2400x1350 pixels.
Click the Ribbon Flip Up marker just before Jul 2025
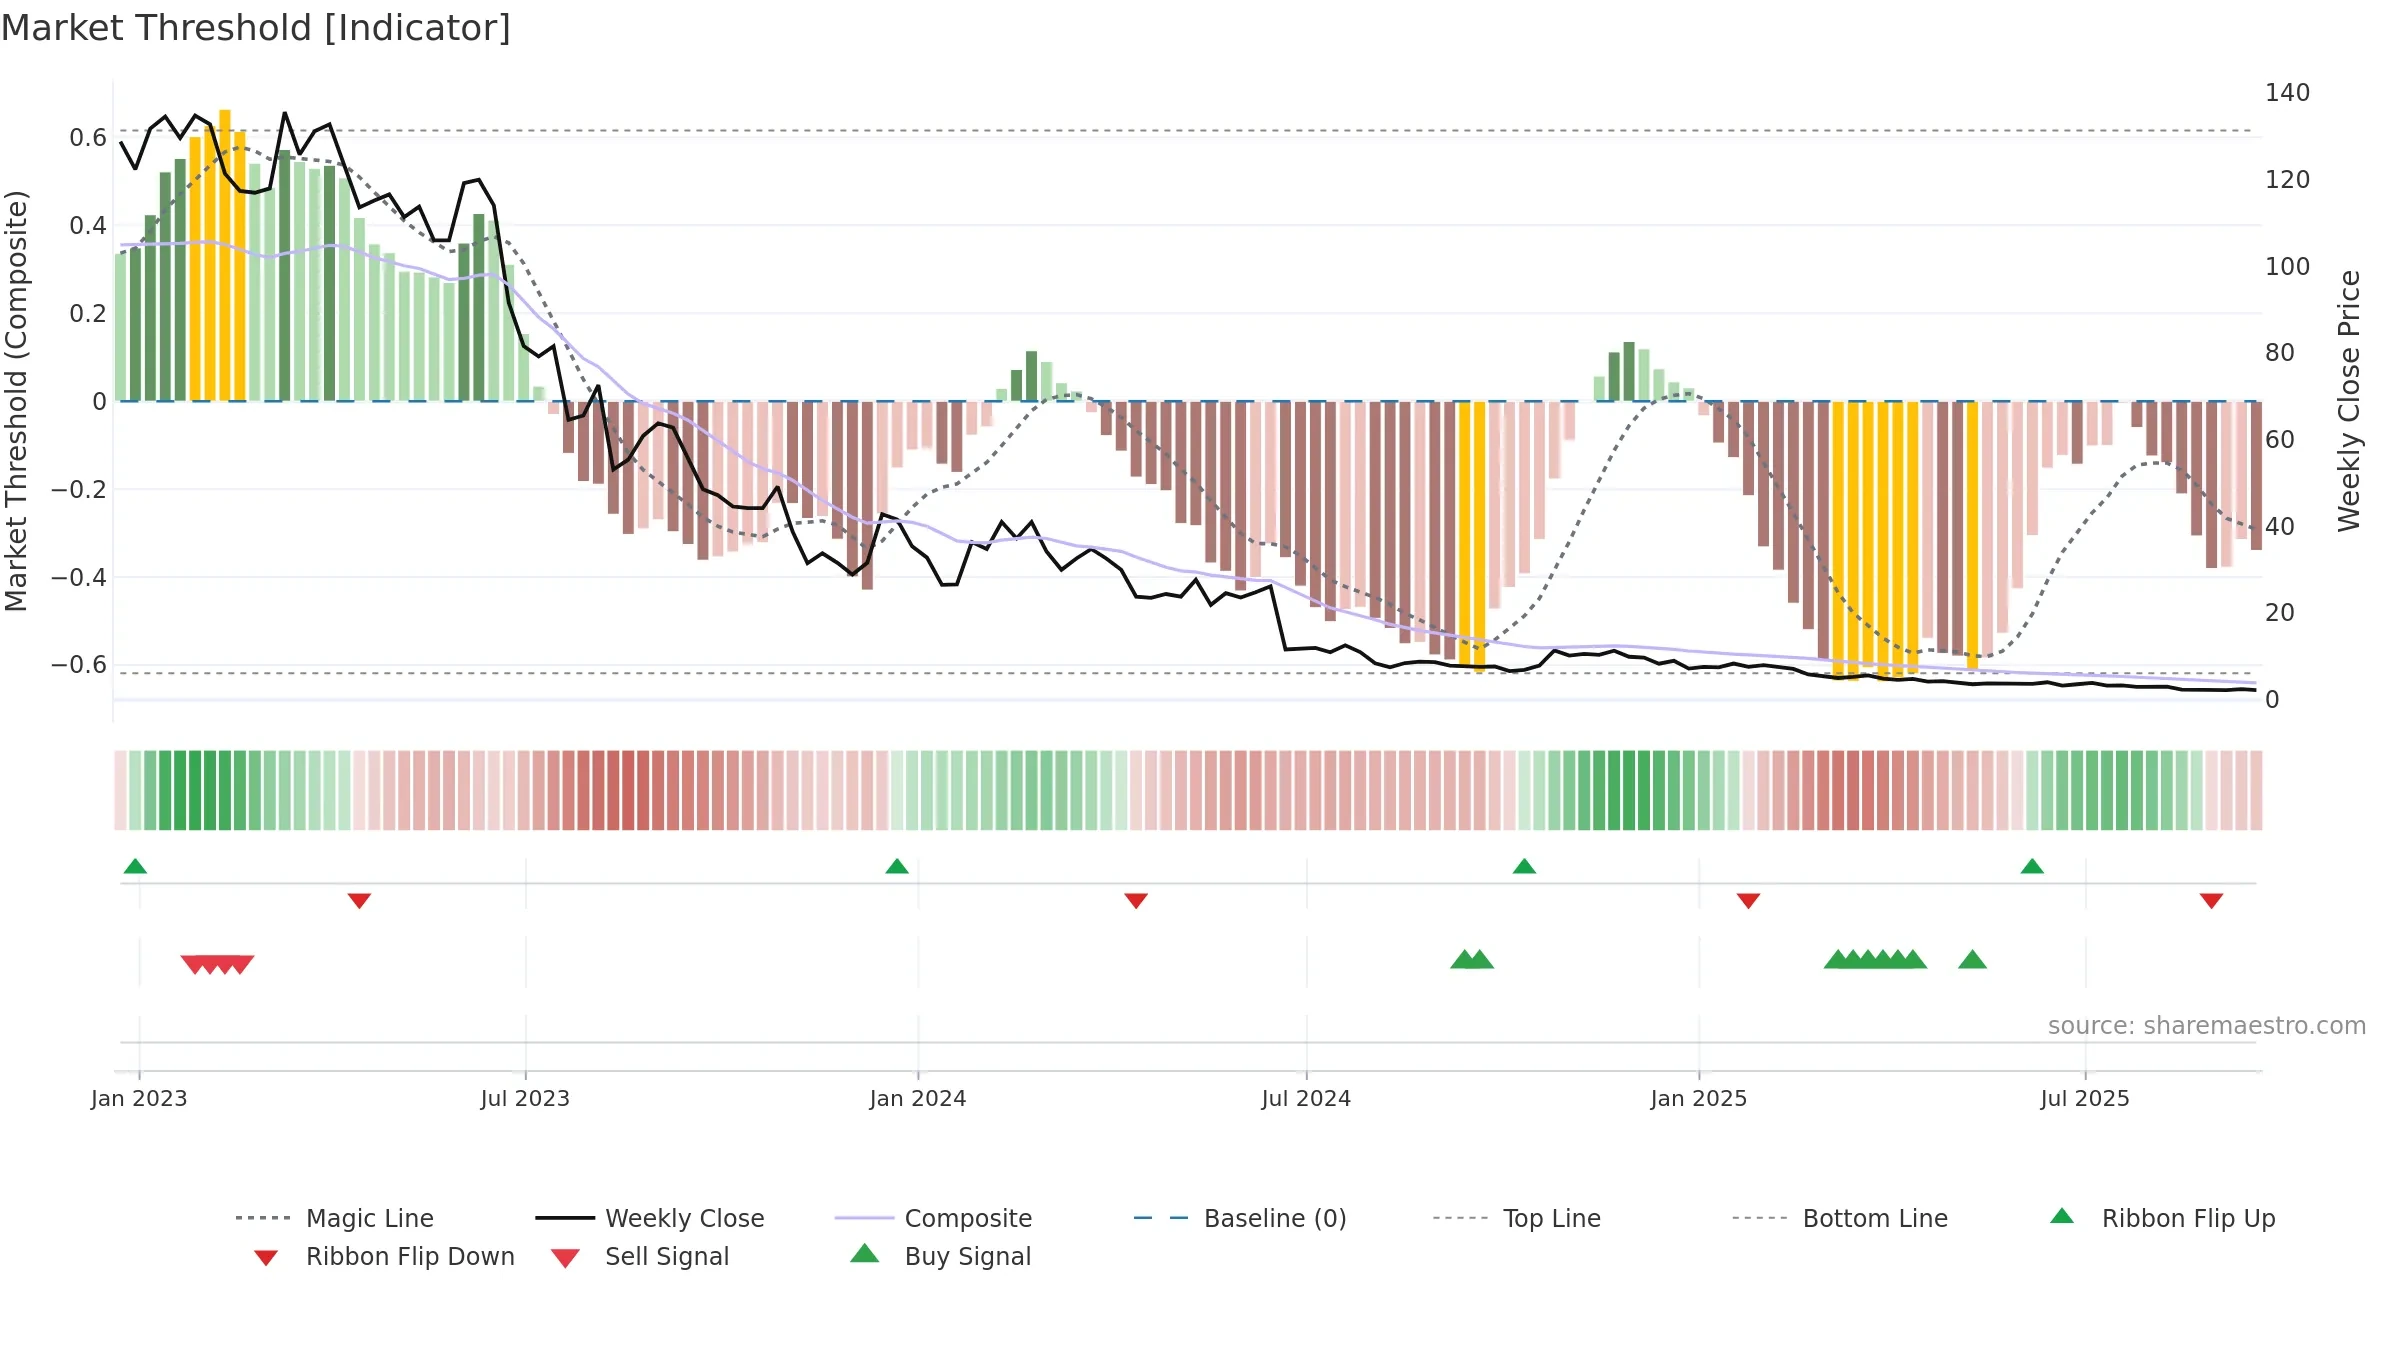[2032, 866]
